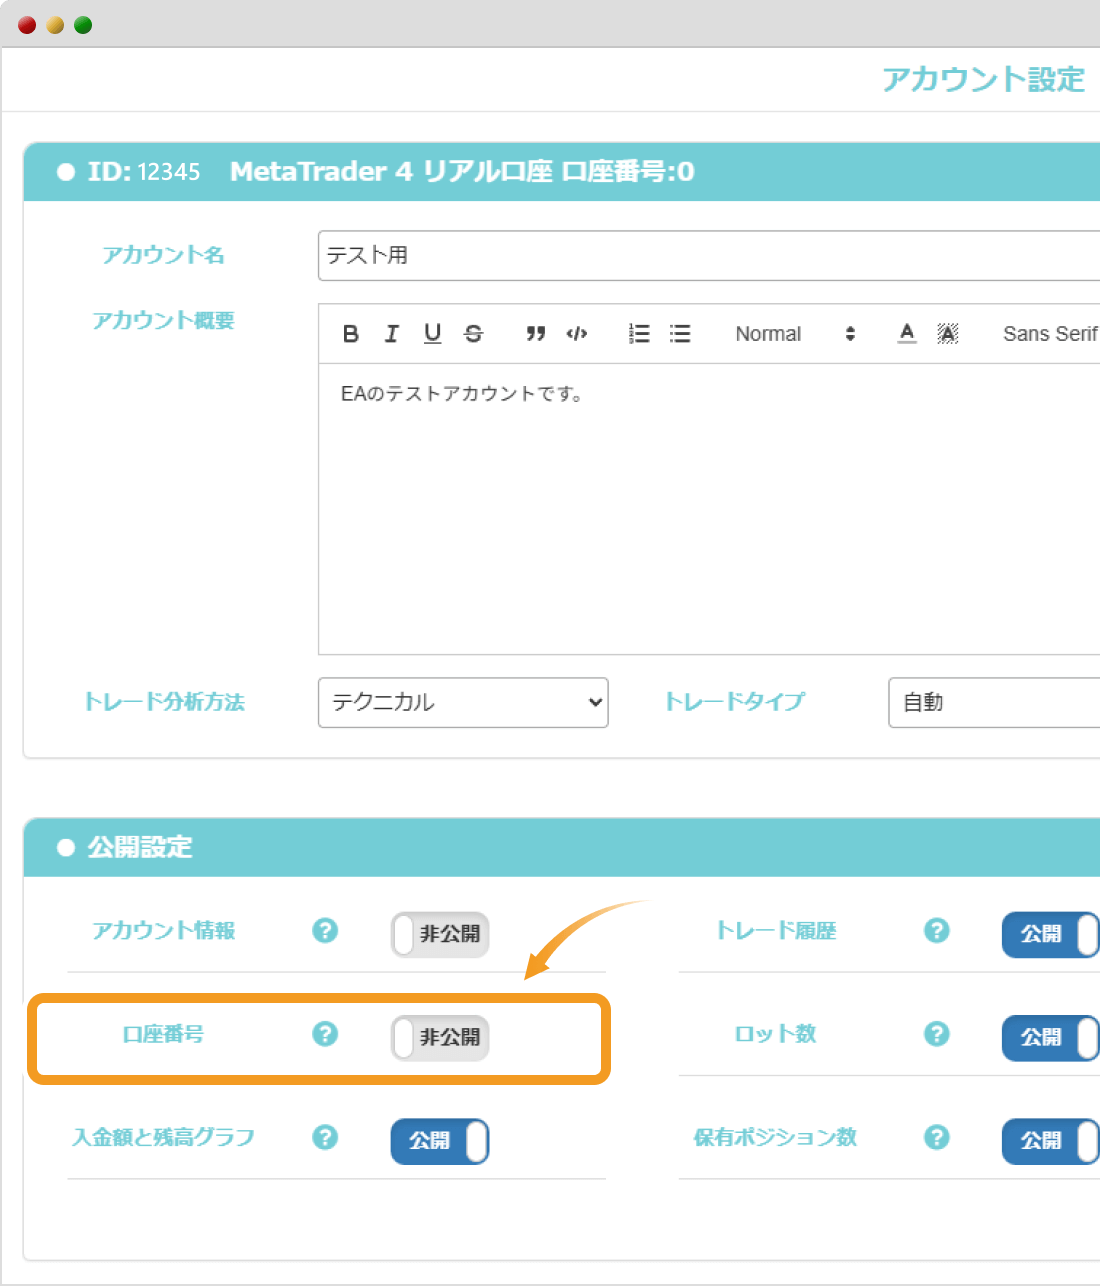This screenshot has width=1100, height=1286.
Task: Disable publishing of 保有ポジション数
Action: coord(1049,1141)
